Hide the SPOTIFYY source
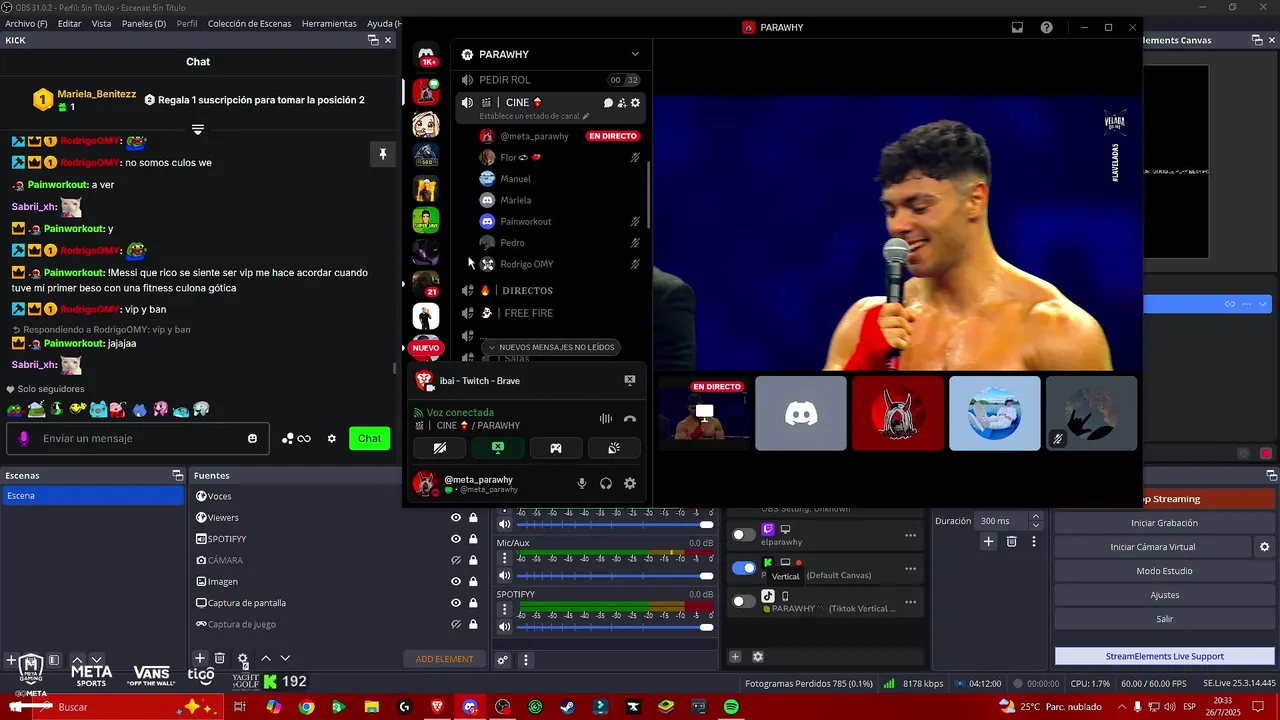Screen dimensions: 1280x720 (456, 539)
